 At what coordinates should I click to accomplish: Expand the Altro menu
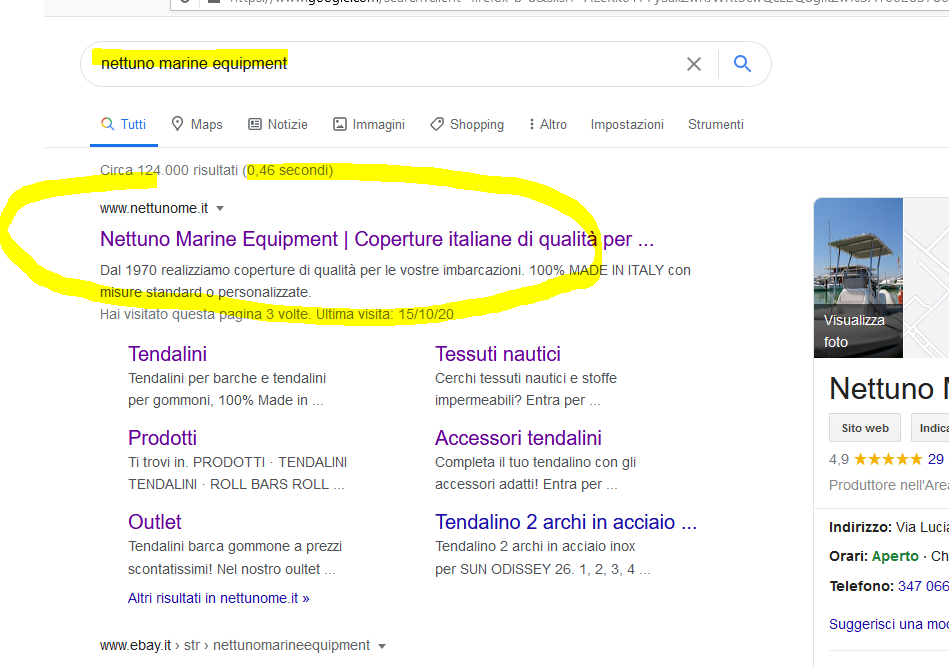pyautogui.click(x=548, y=125)
